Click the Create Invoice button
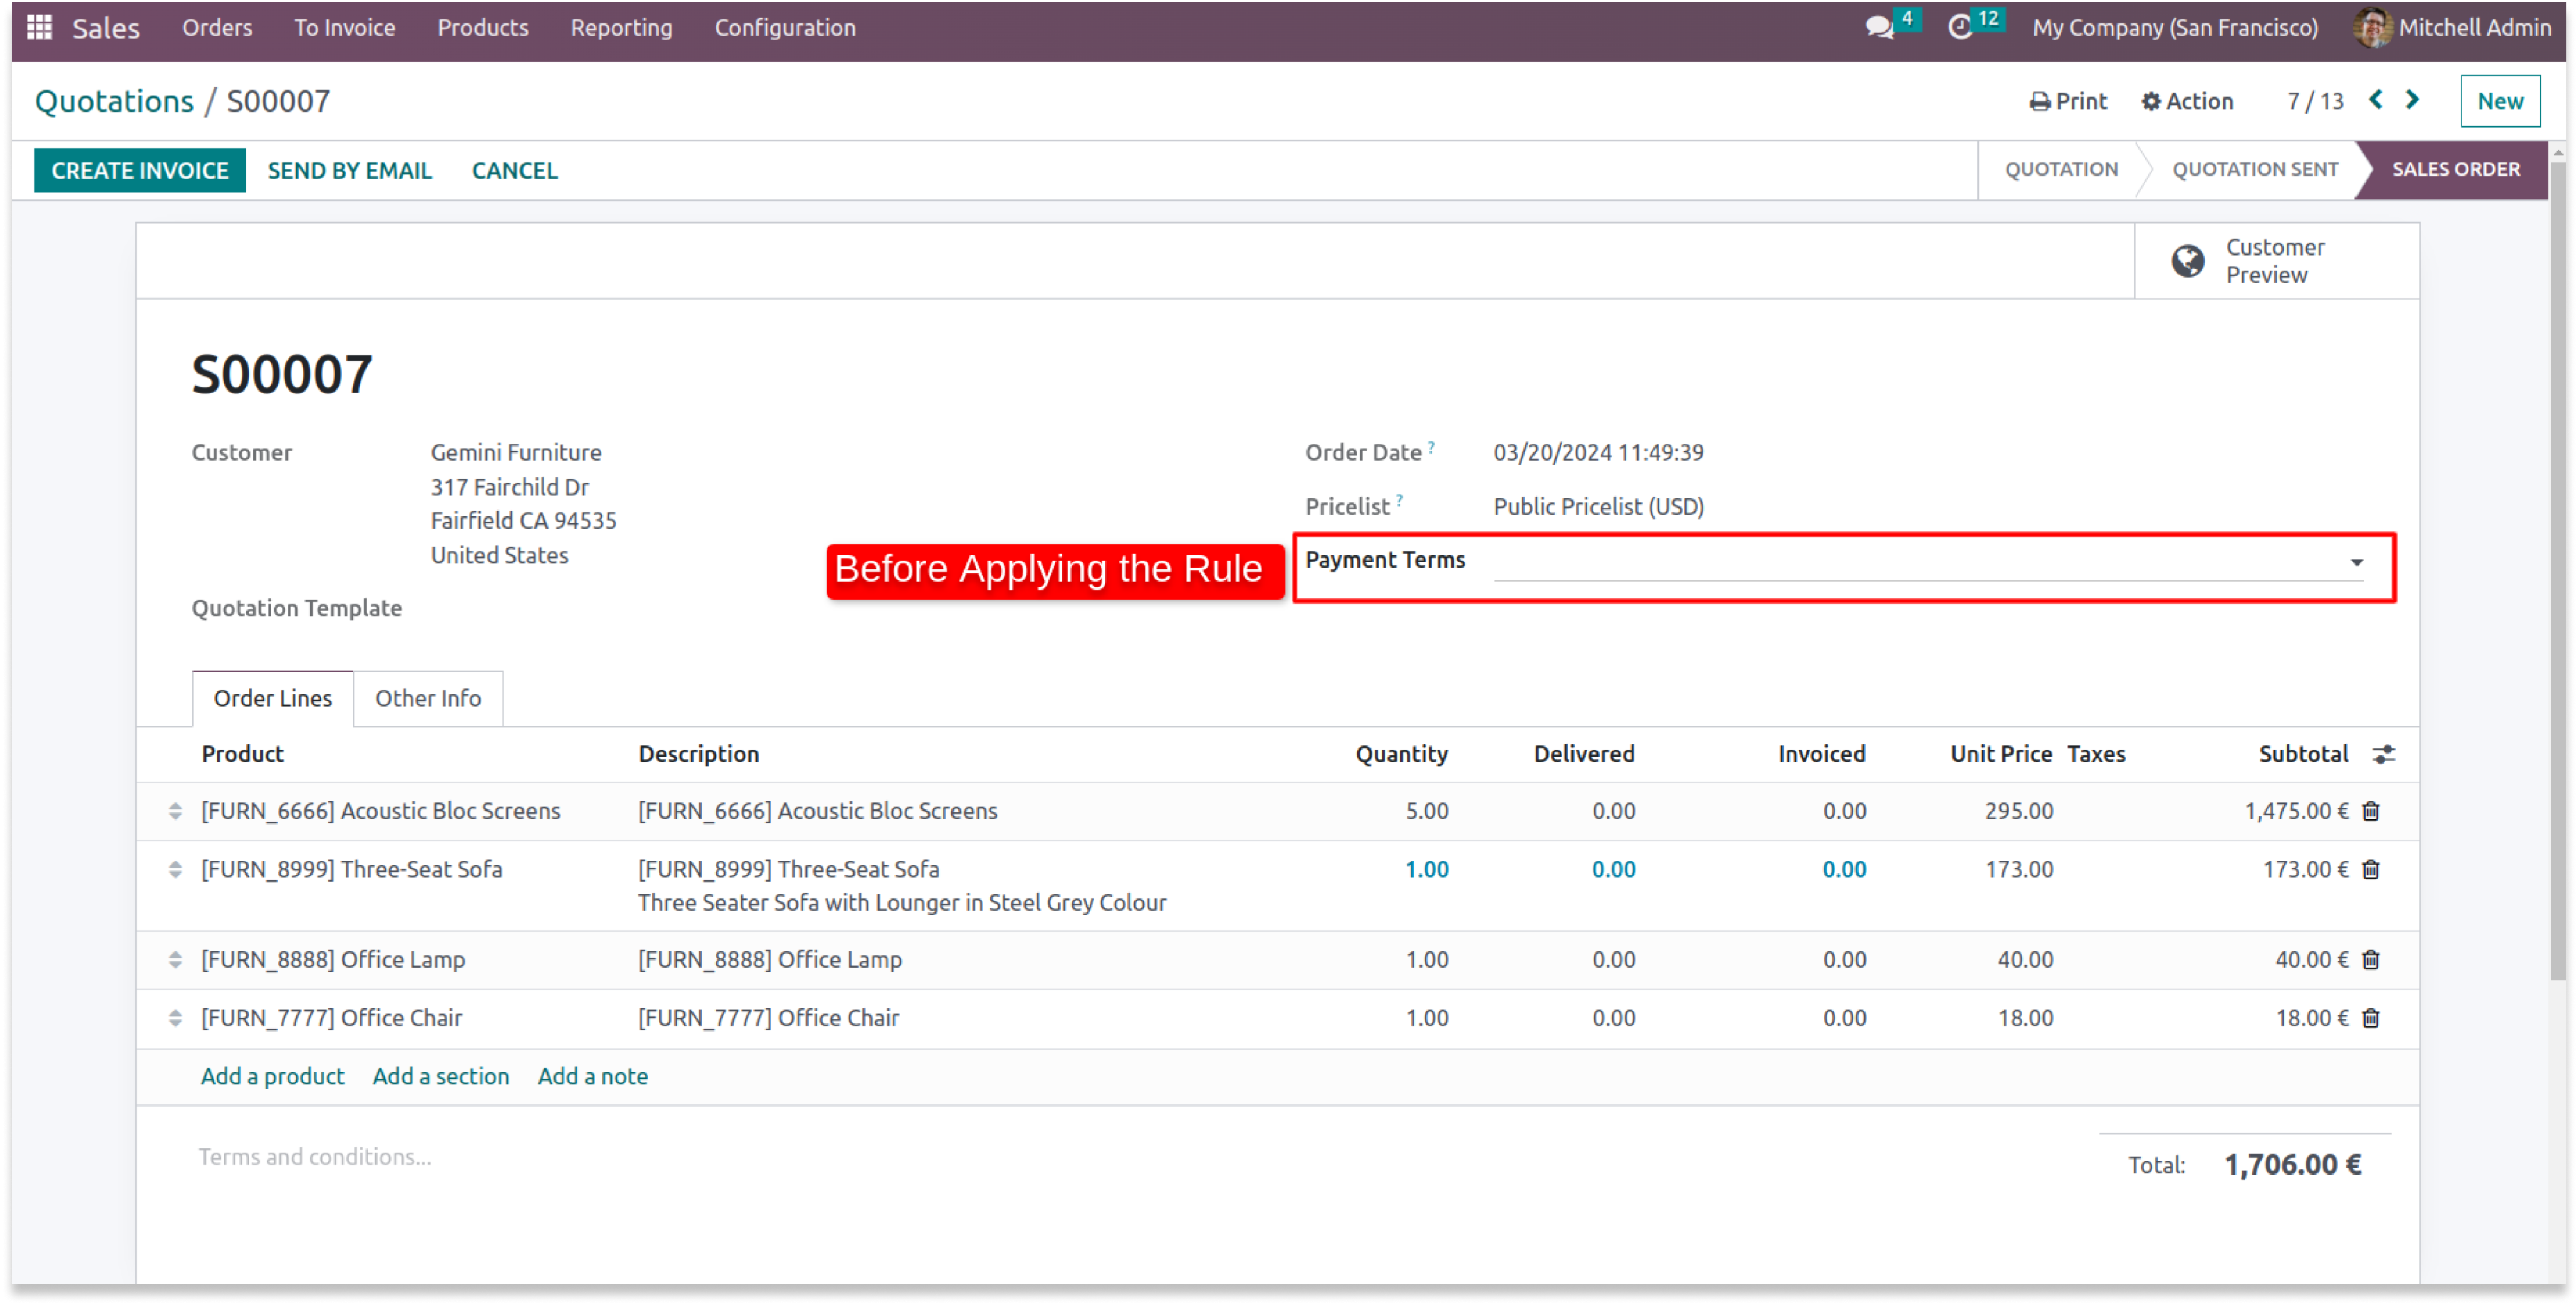 click(x=140, y=170)
